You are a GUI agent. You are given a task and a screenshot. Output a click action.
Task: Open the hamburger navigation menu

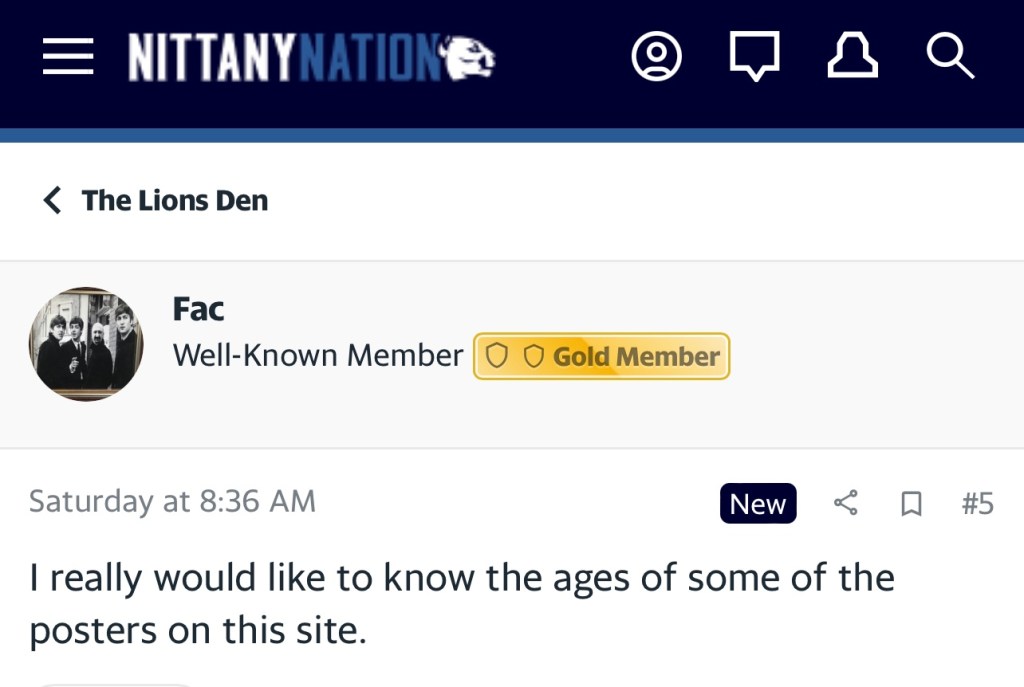pos(67,58)
